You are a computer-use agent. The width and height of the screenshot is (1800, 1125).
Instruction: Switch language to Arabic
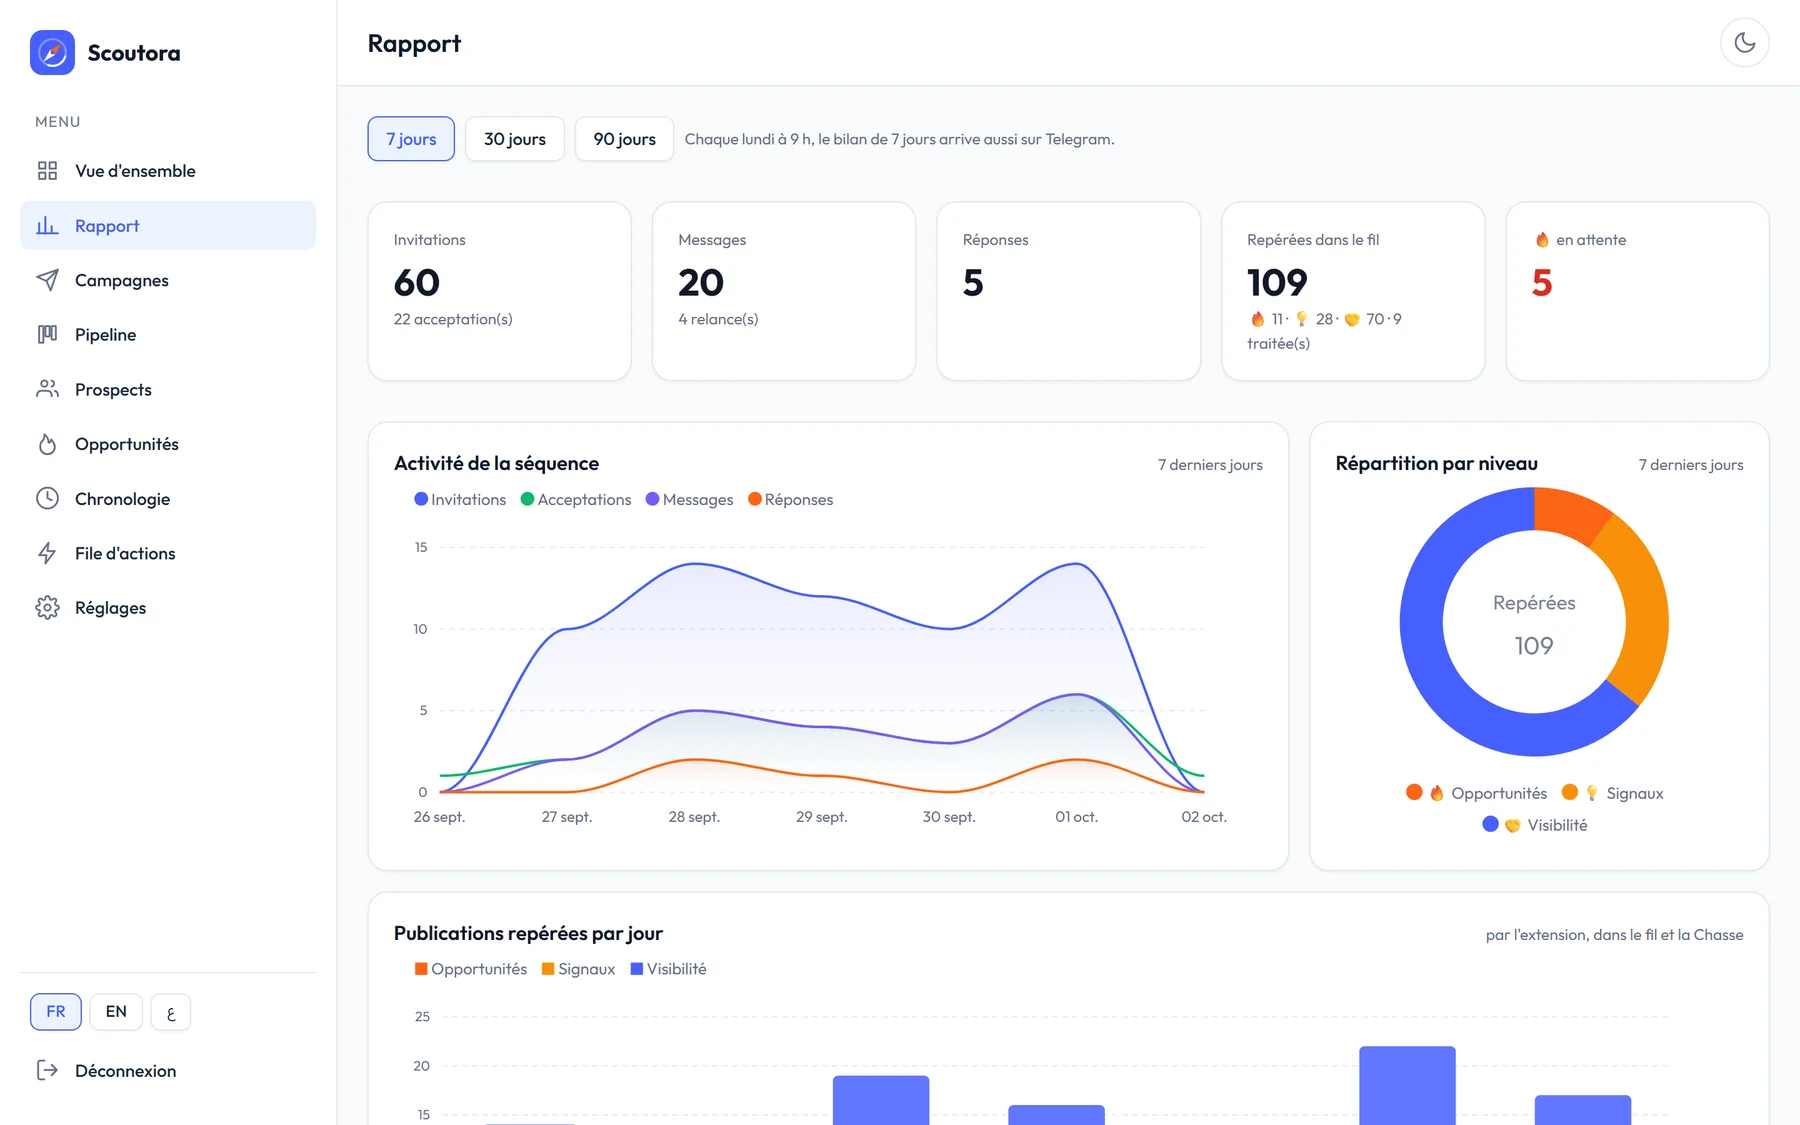171,1012
